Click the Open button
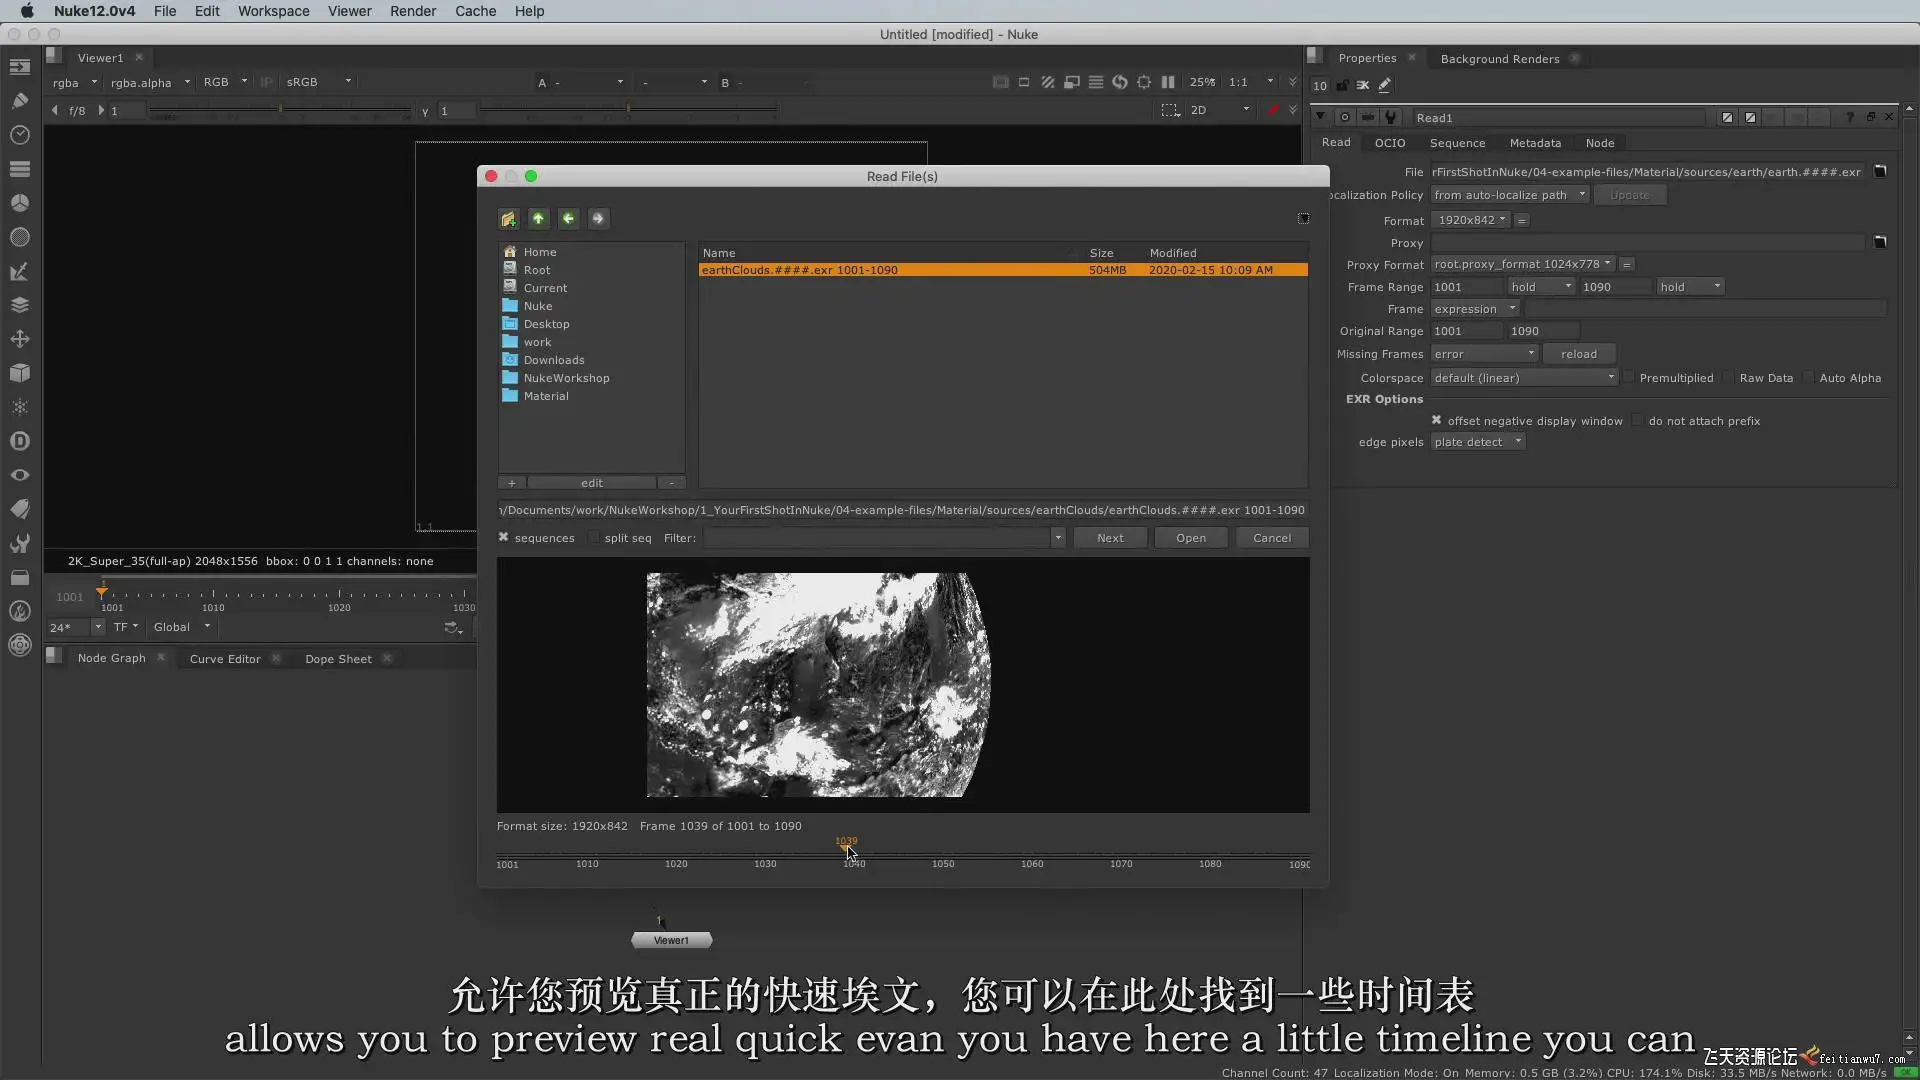This screenshot has width=1920, height=1080. coord(1190,538)
